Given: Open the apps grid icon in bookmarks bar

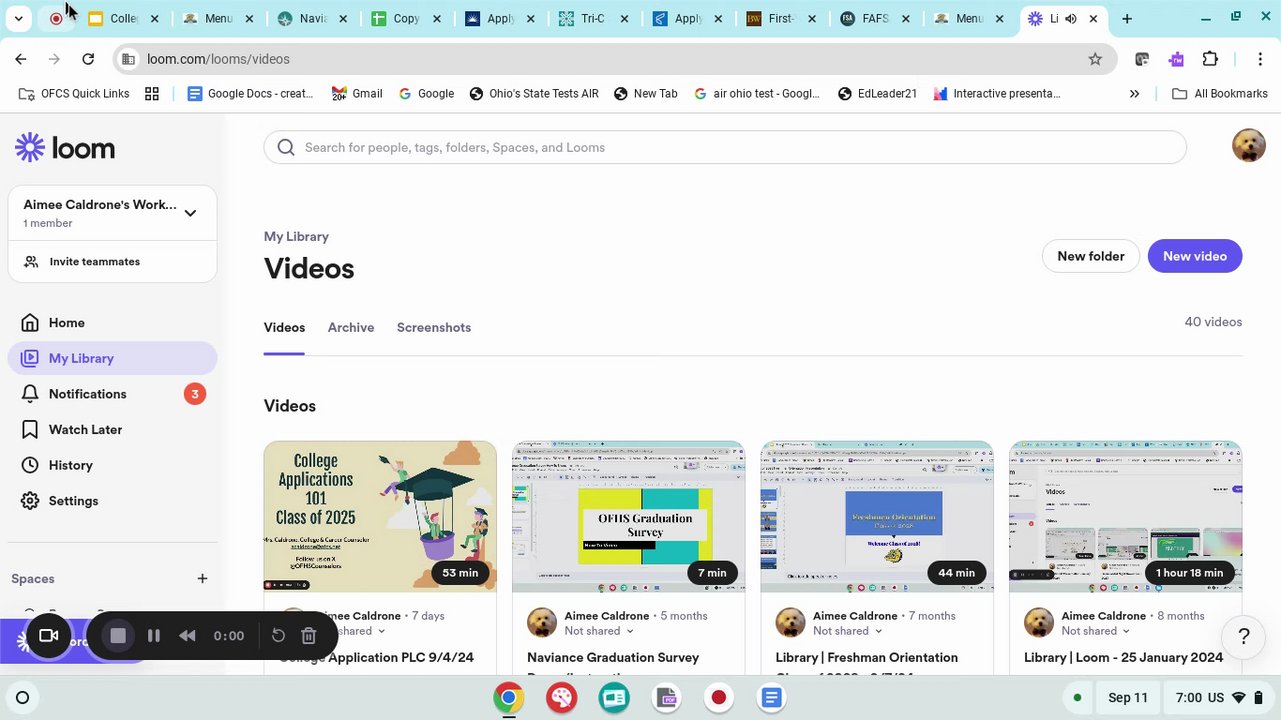Looking at the screenshot, I should coord(152,93).
